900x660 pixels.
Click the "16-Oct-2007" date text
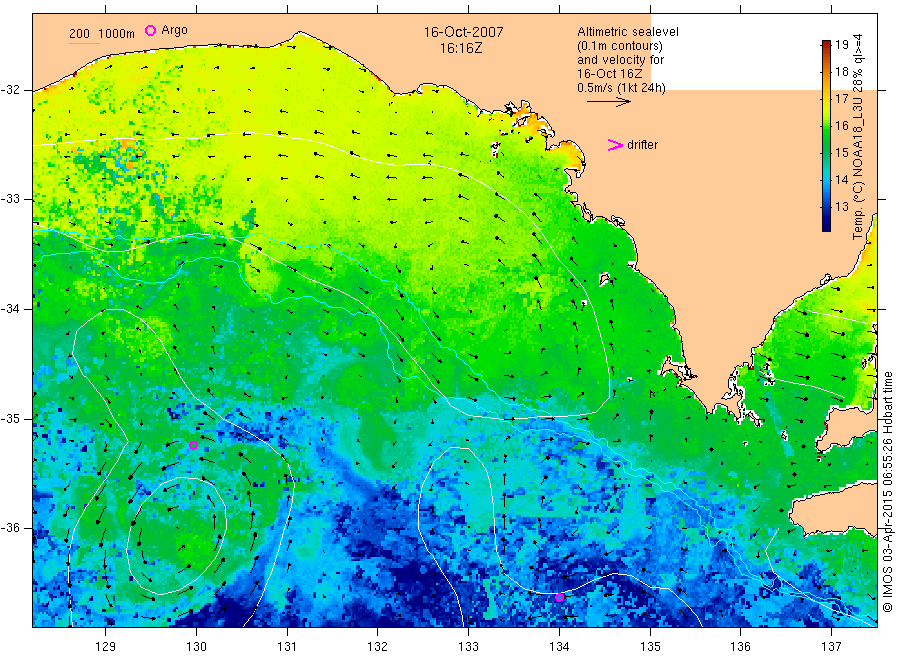pyautogui.click(x=463, y=32)
